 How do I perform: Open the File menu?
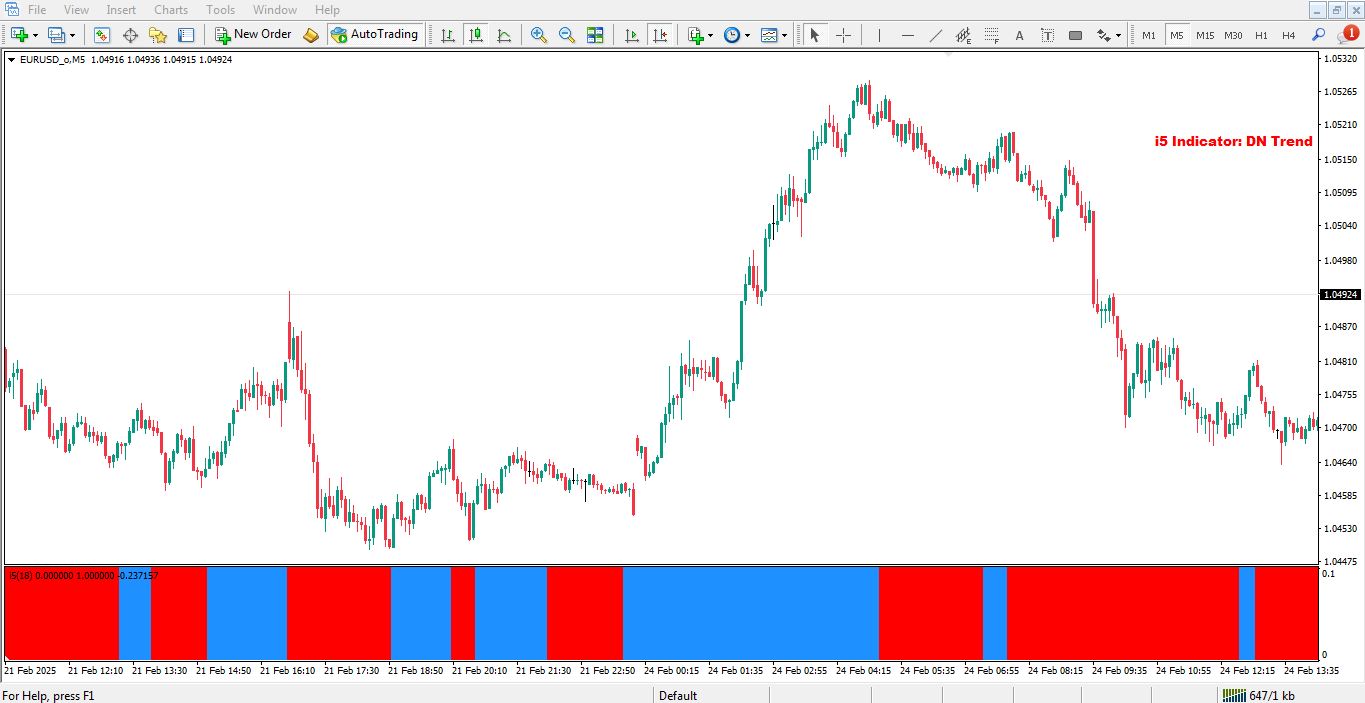(37, 9)
